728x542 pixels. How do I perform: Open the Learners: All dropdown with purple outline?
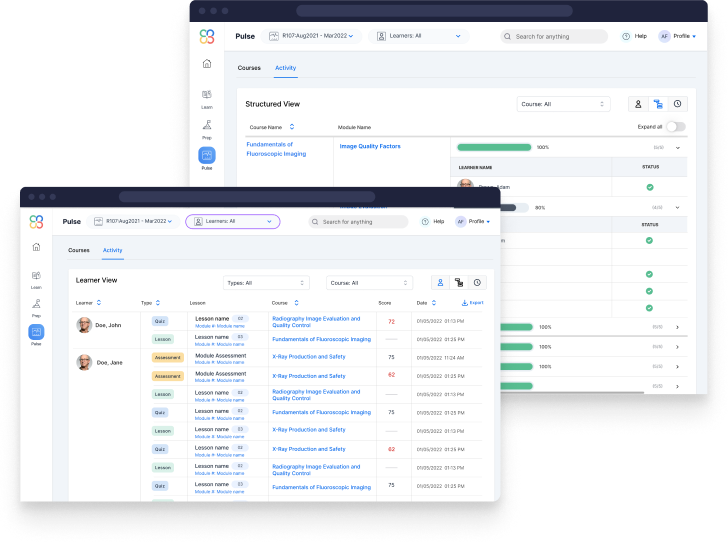[x=232, y=221]
